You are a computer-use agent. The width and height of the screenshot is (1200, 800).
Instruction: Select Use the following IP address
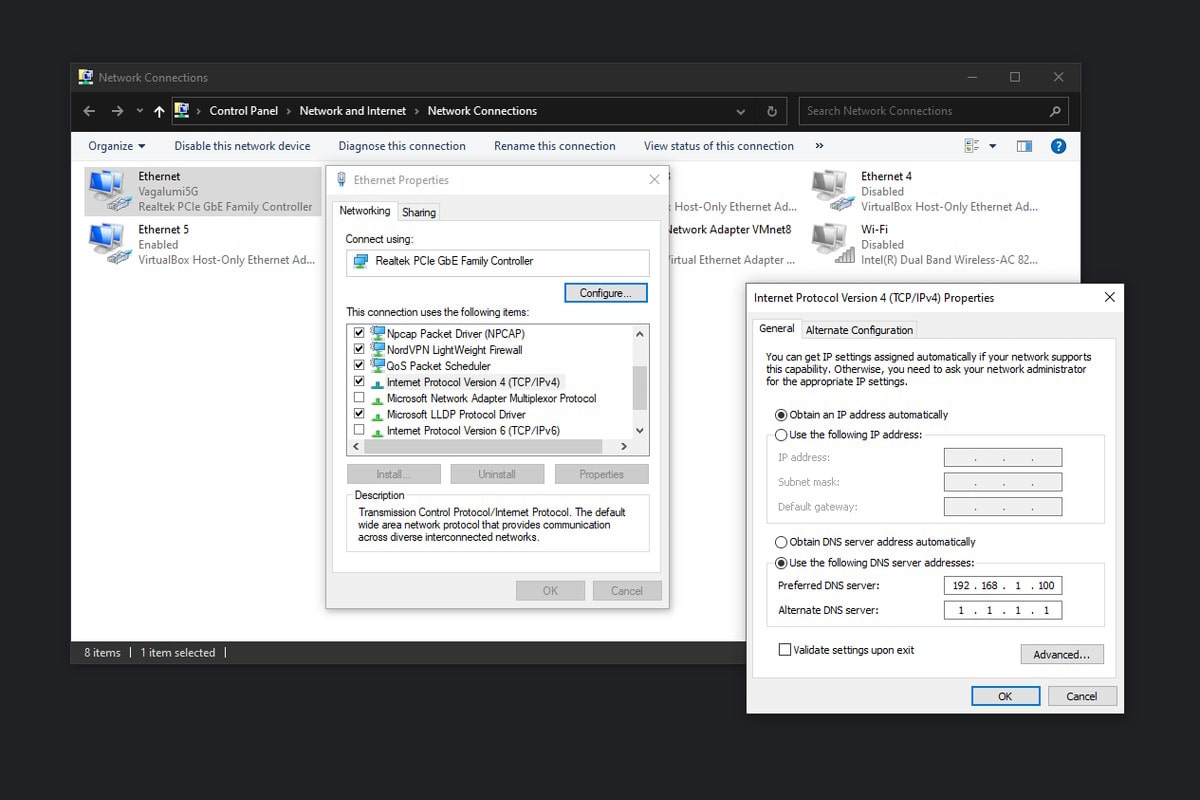[782, 435]
